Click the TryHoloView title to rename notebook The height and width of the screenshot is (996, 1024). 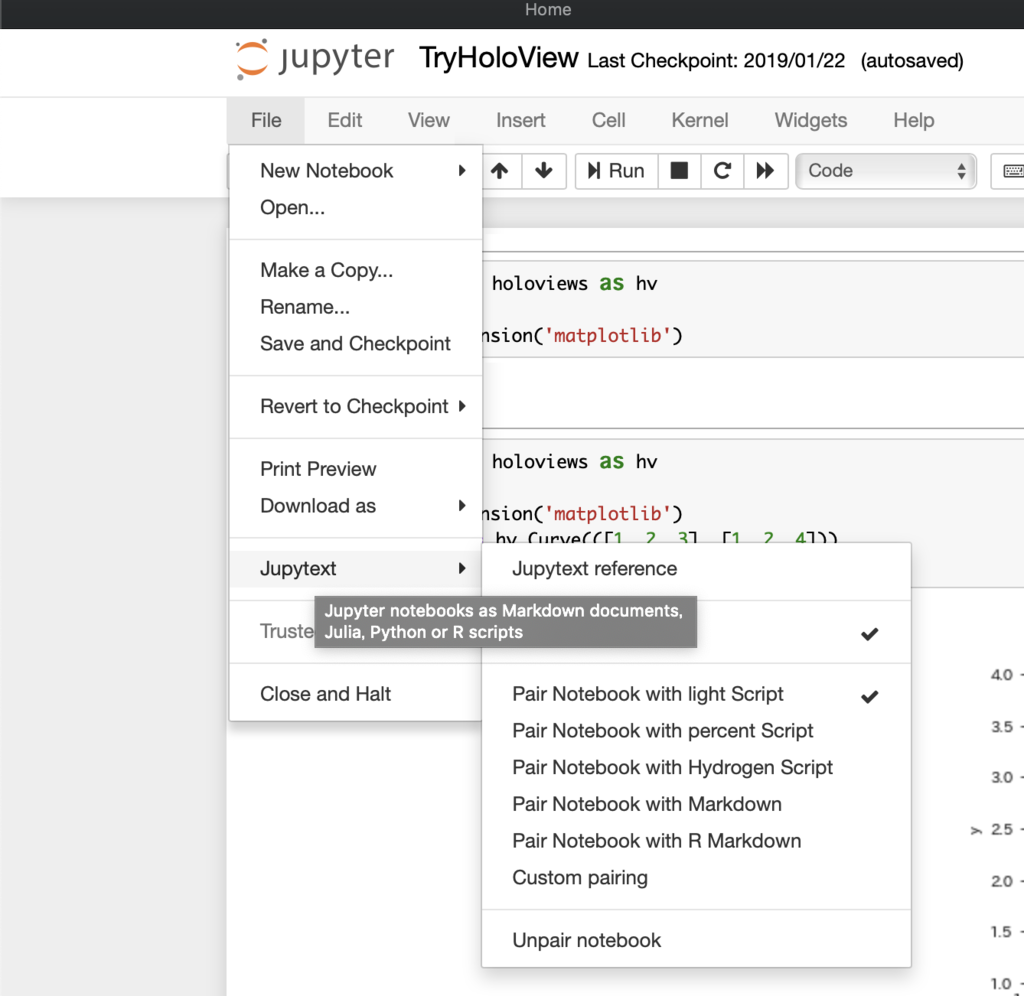[498, 58]
